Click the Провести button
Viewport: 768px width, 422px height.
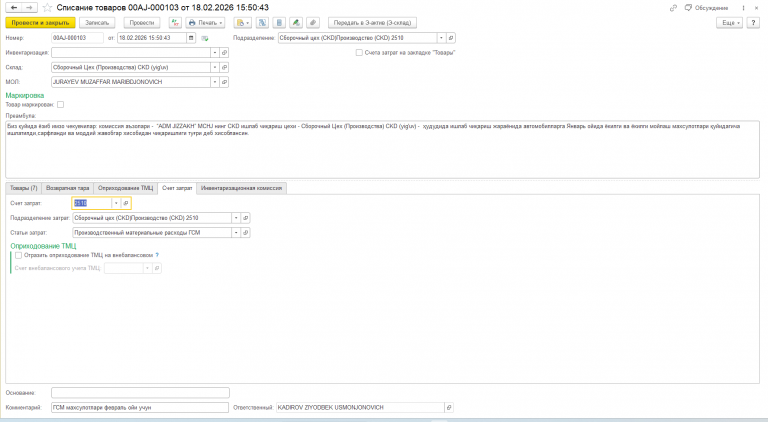(142, 23)
